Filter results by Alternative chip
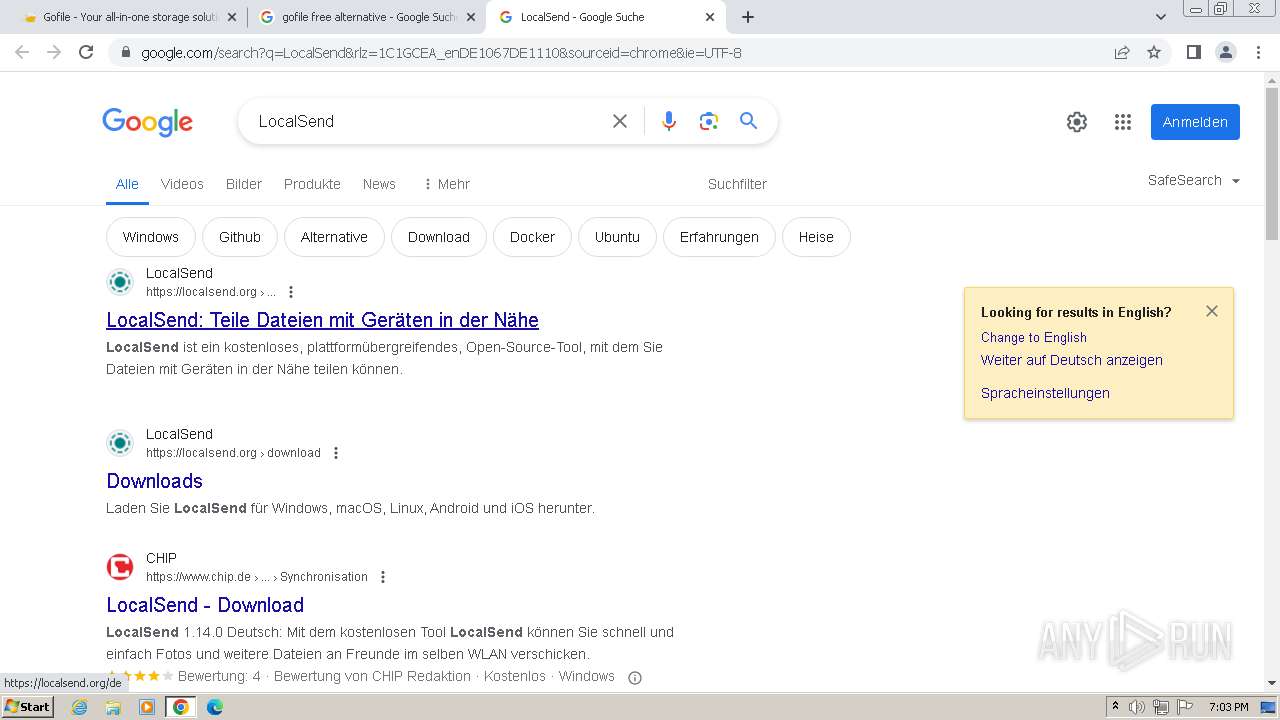The height and width of the screenshot is (720, 1280). pos(334,237)
